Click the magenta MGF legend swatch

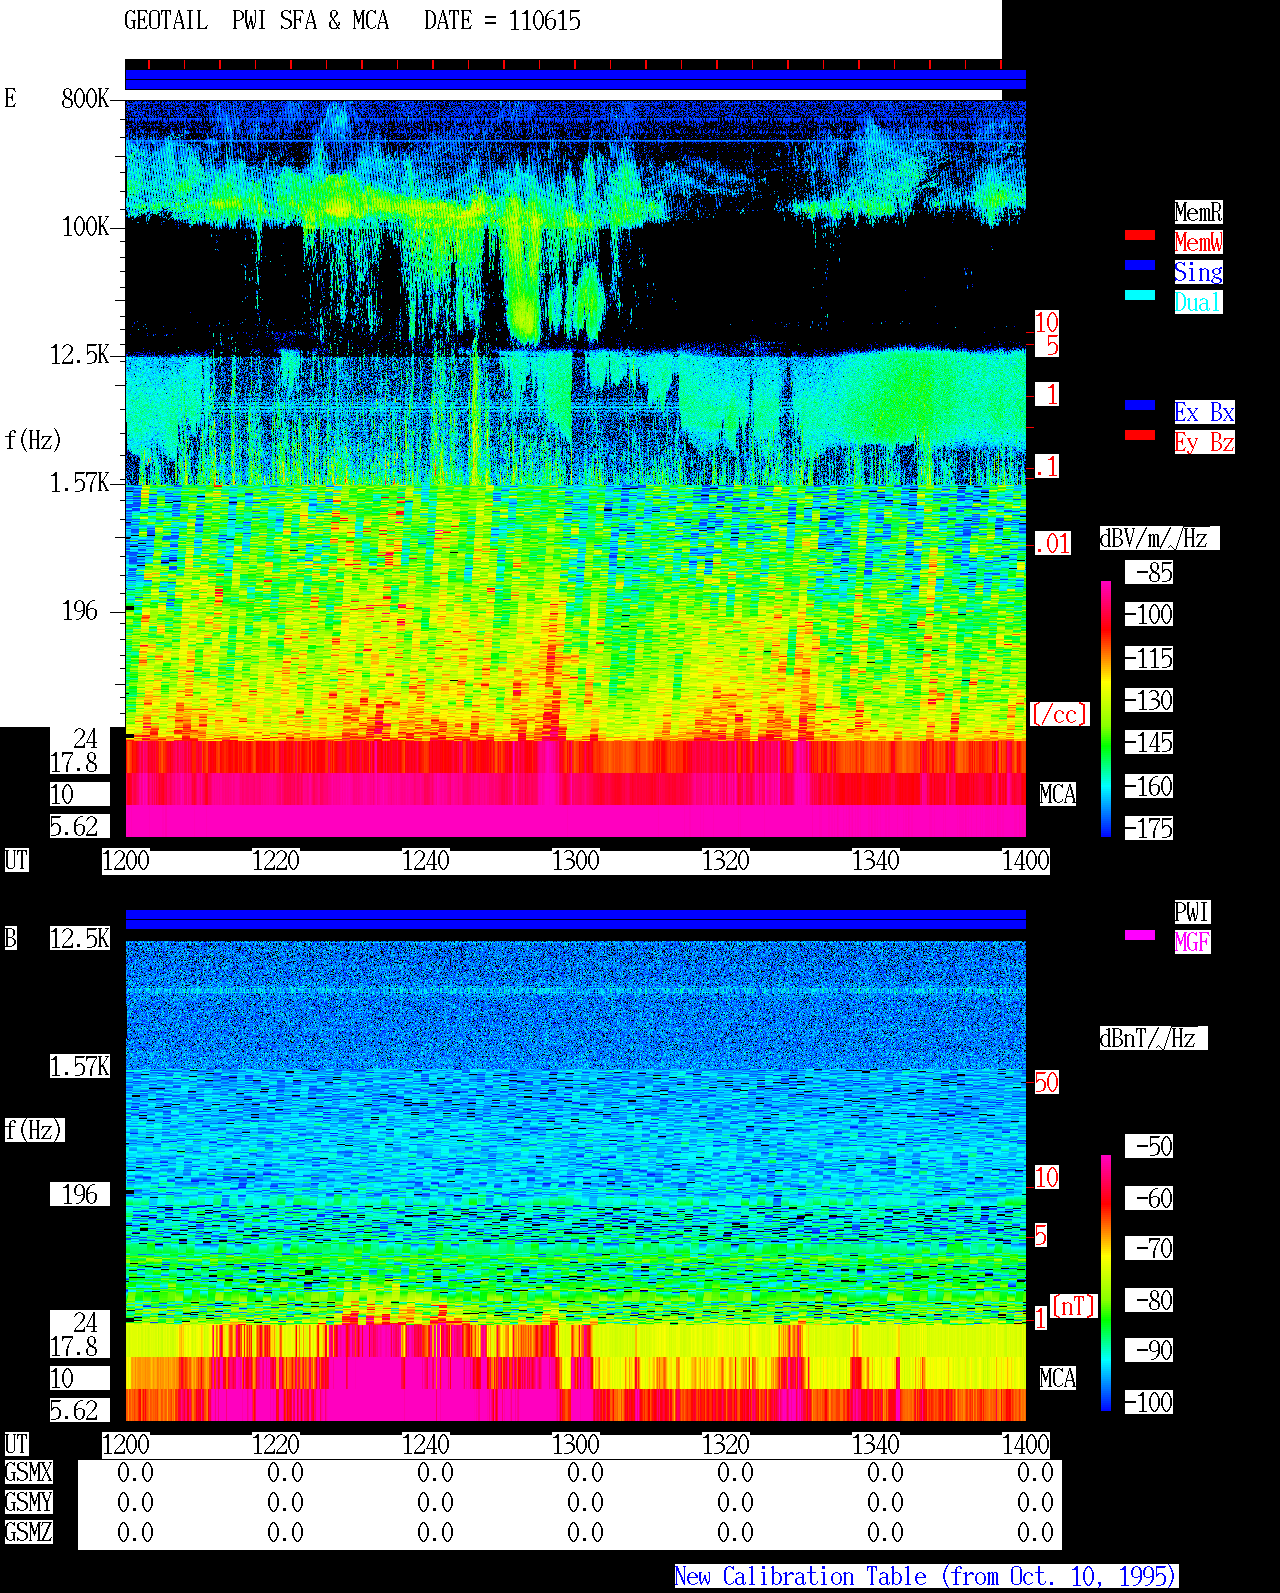[x=1140, y=935]
